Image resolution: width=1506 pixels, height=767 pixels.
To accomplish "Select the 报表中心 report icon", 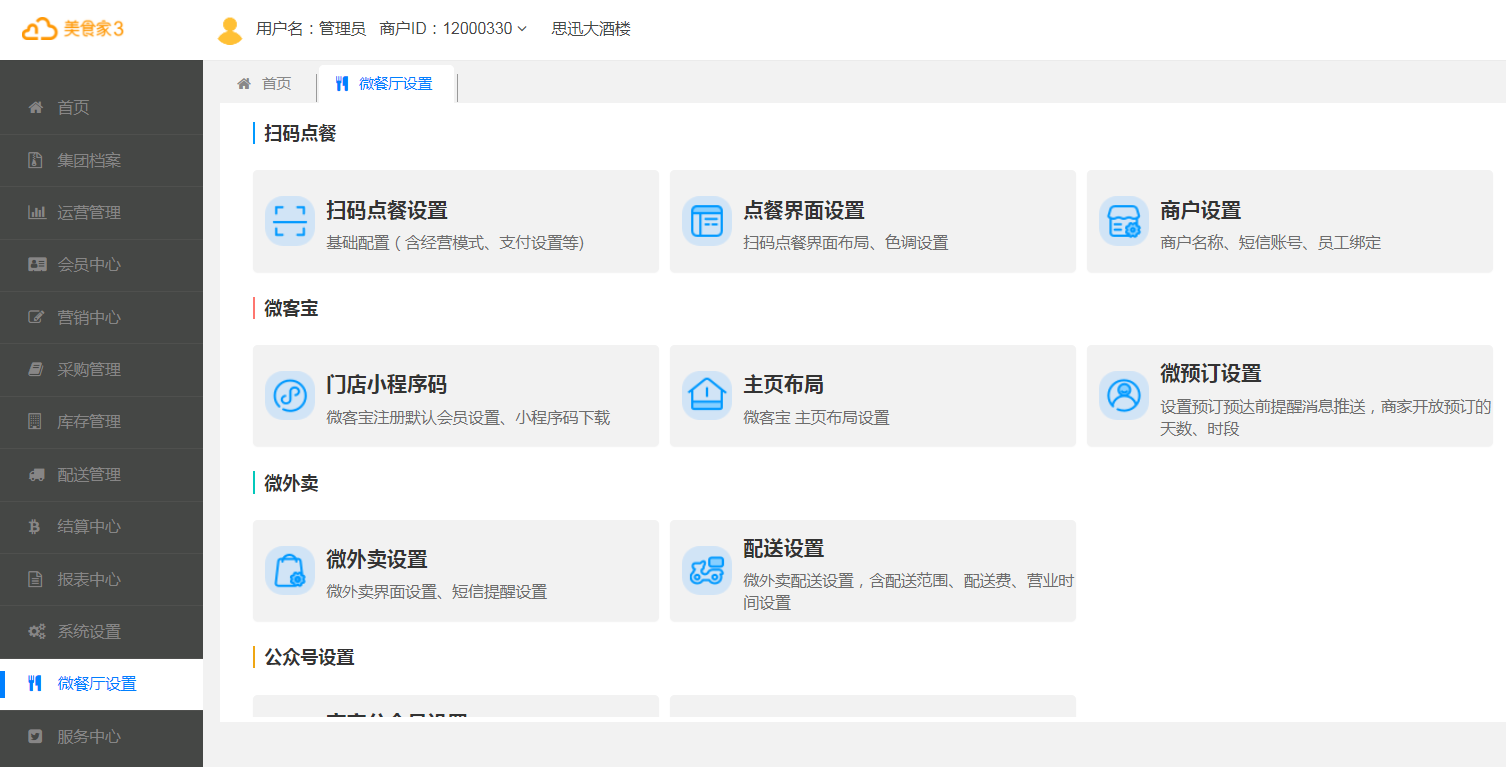I will [x=36, y=580].
